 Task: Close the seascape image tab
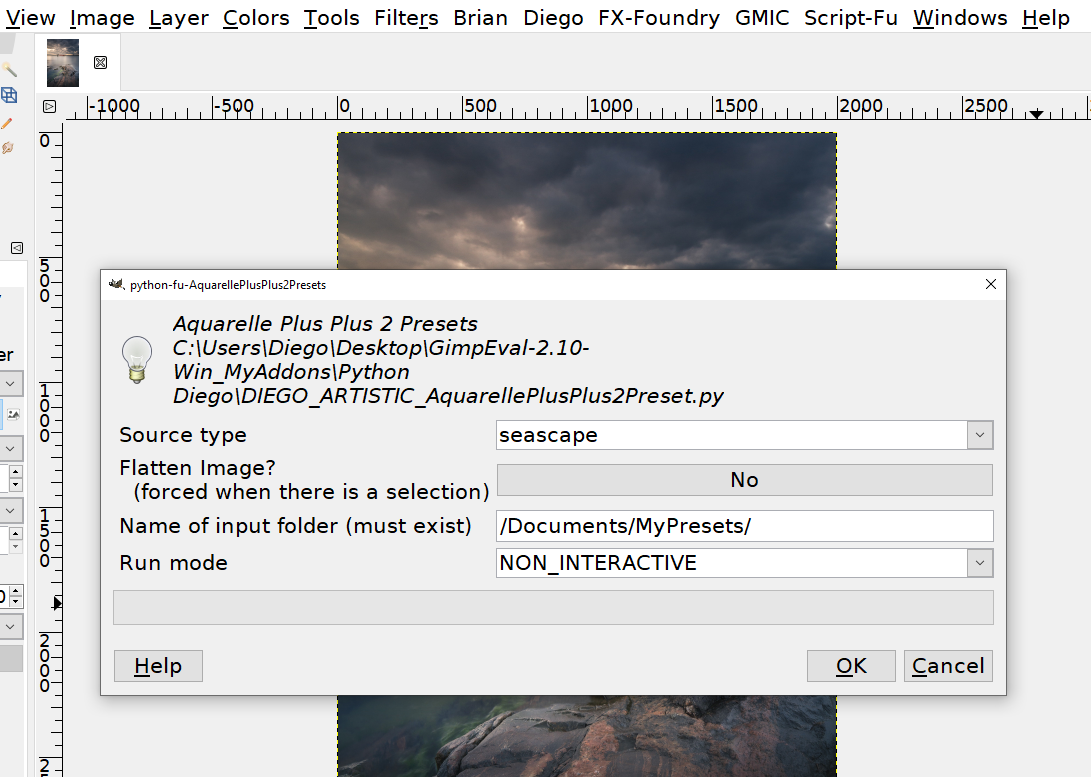[100, 63]
